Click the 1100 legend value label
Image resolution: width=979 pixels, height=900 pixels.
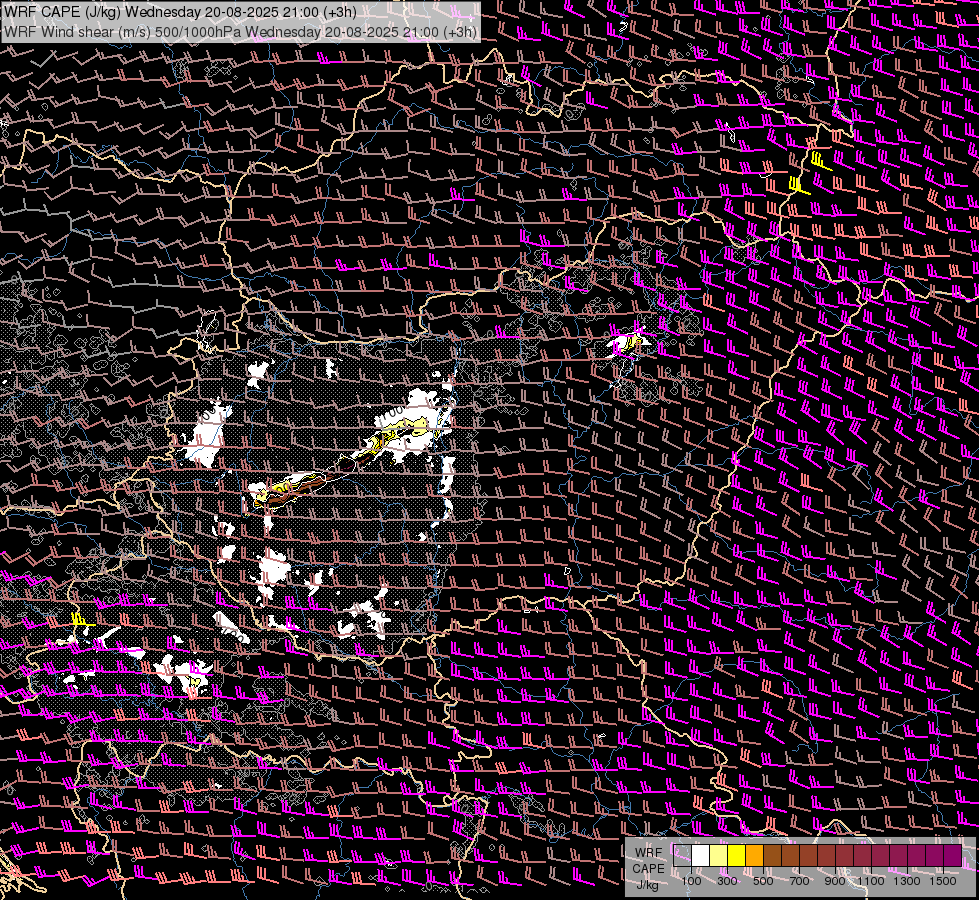click(870, 881)
